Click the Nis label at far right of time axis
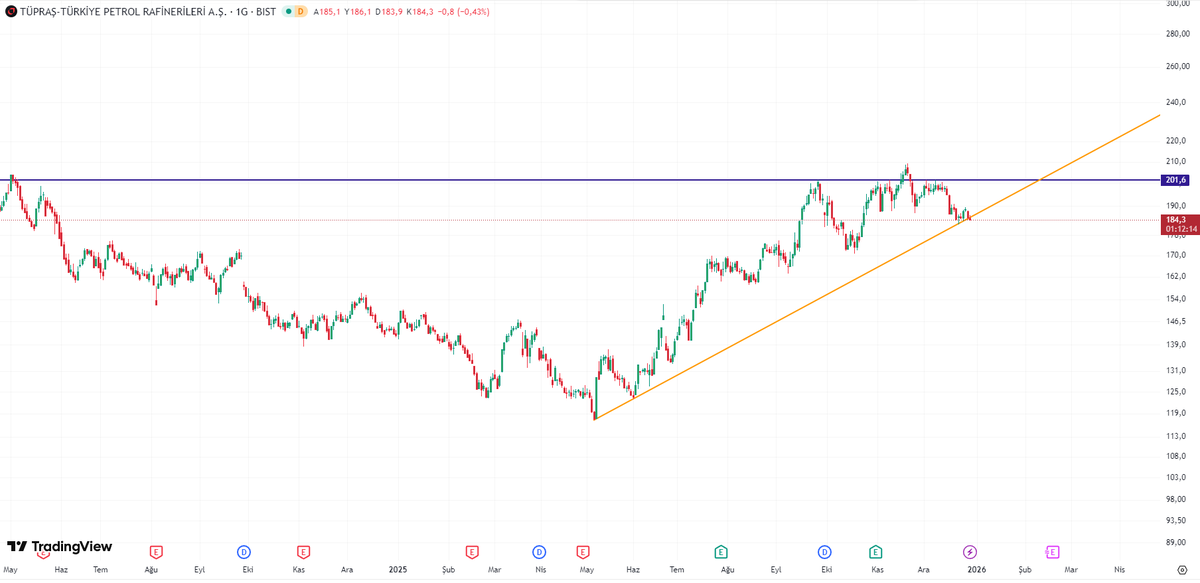The height and width of the screenshot is (583, 1200). (x=1119, y=569)
